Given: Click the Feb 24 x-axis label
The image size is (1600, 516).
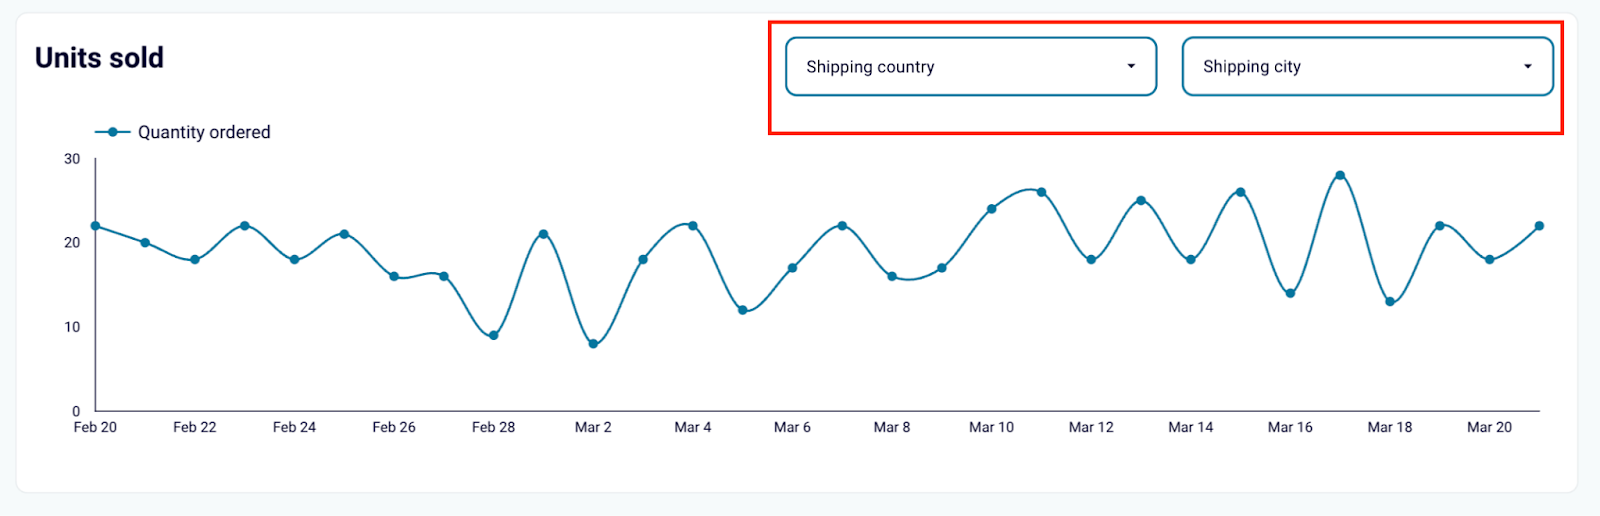Looking at the screenshot, I should point(294,427).
